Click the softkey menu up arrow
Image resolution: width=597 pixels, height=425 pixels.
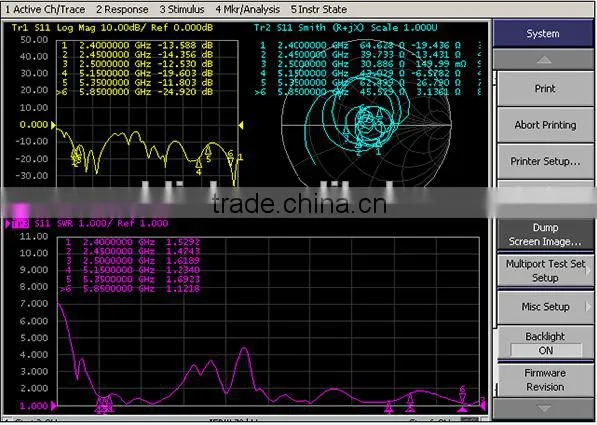pos(544,59)
